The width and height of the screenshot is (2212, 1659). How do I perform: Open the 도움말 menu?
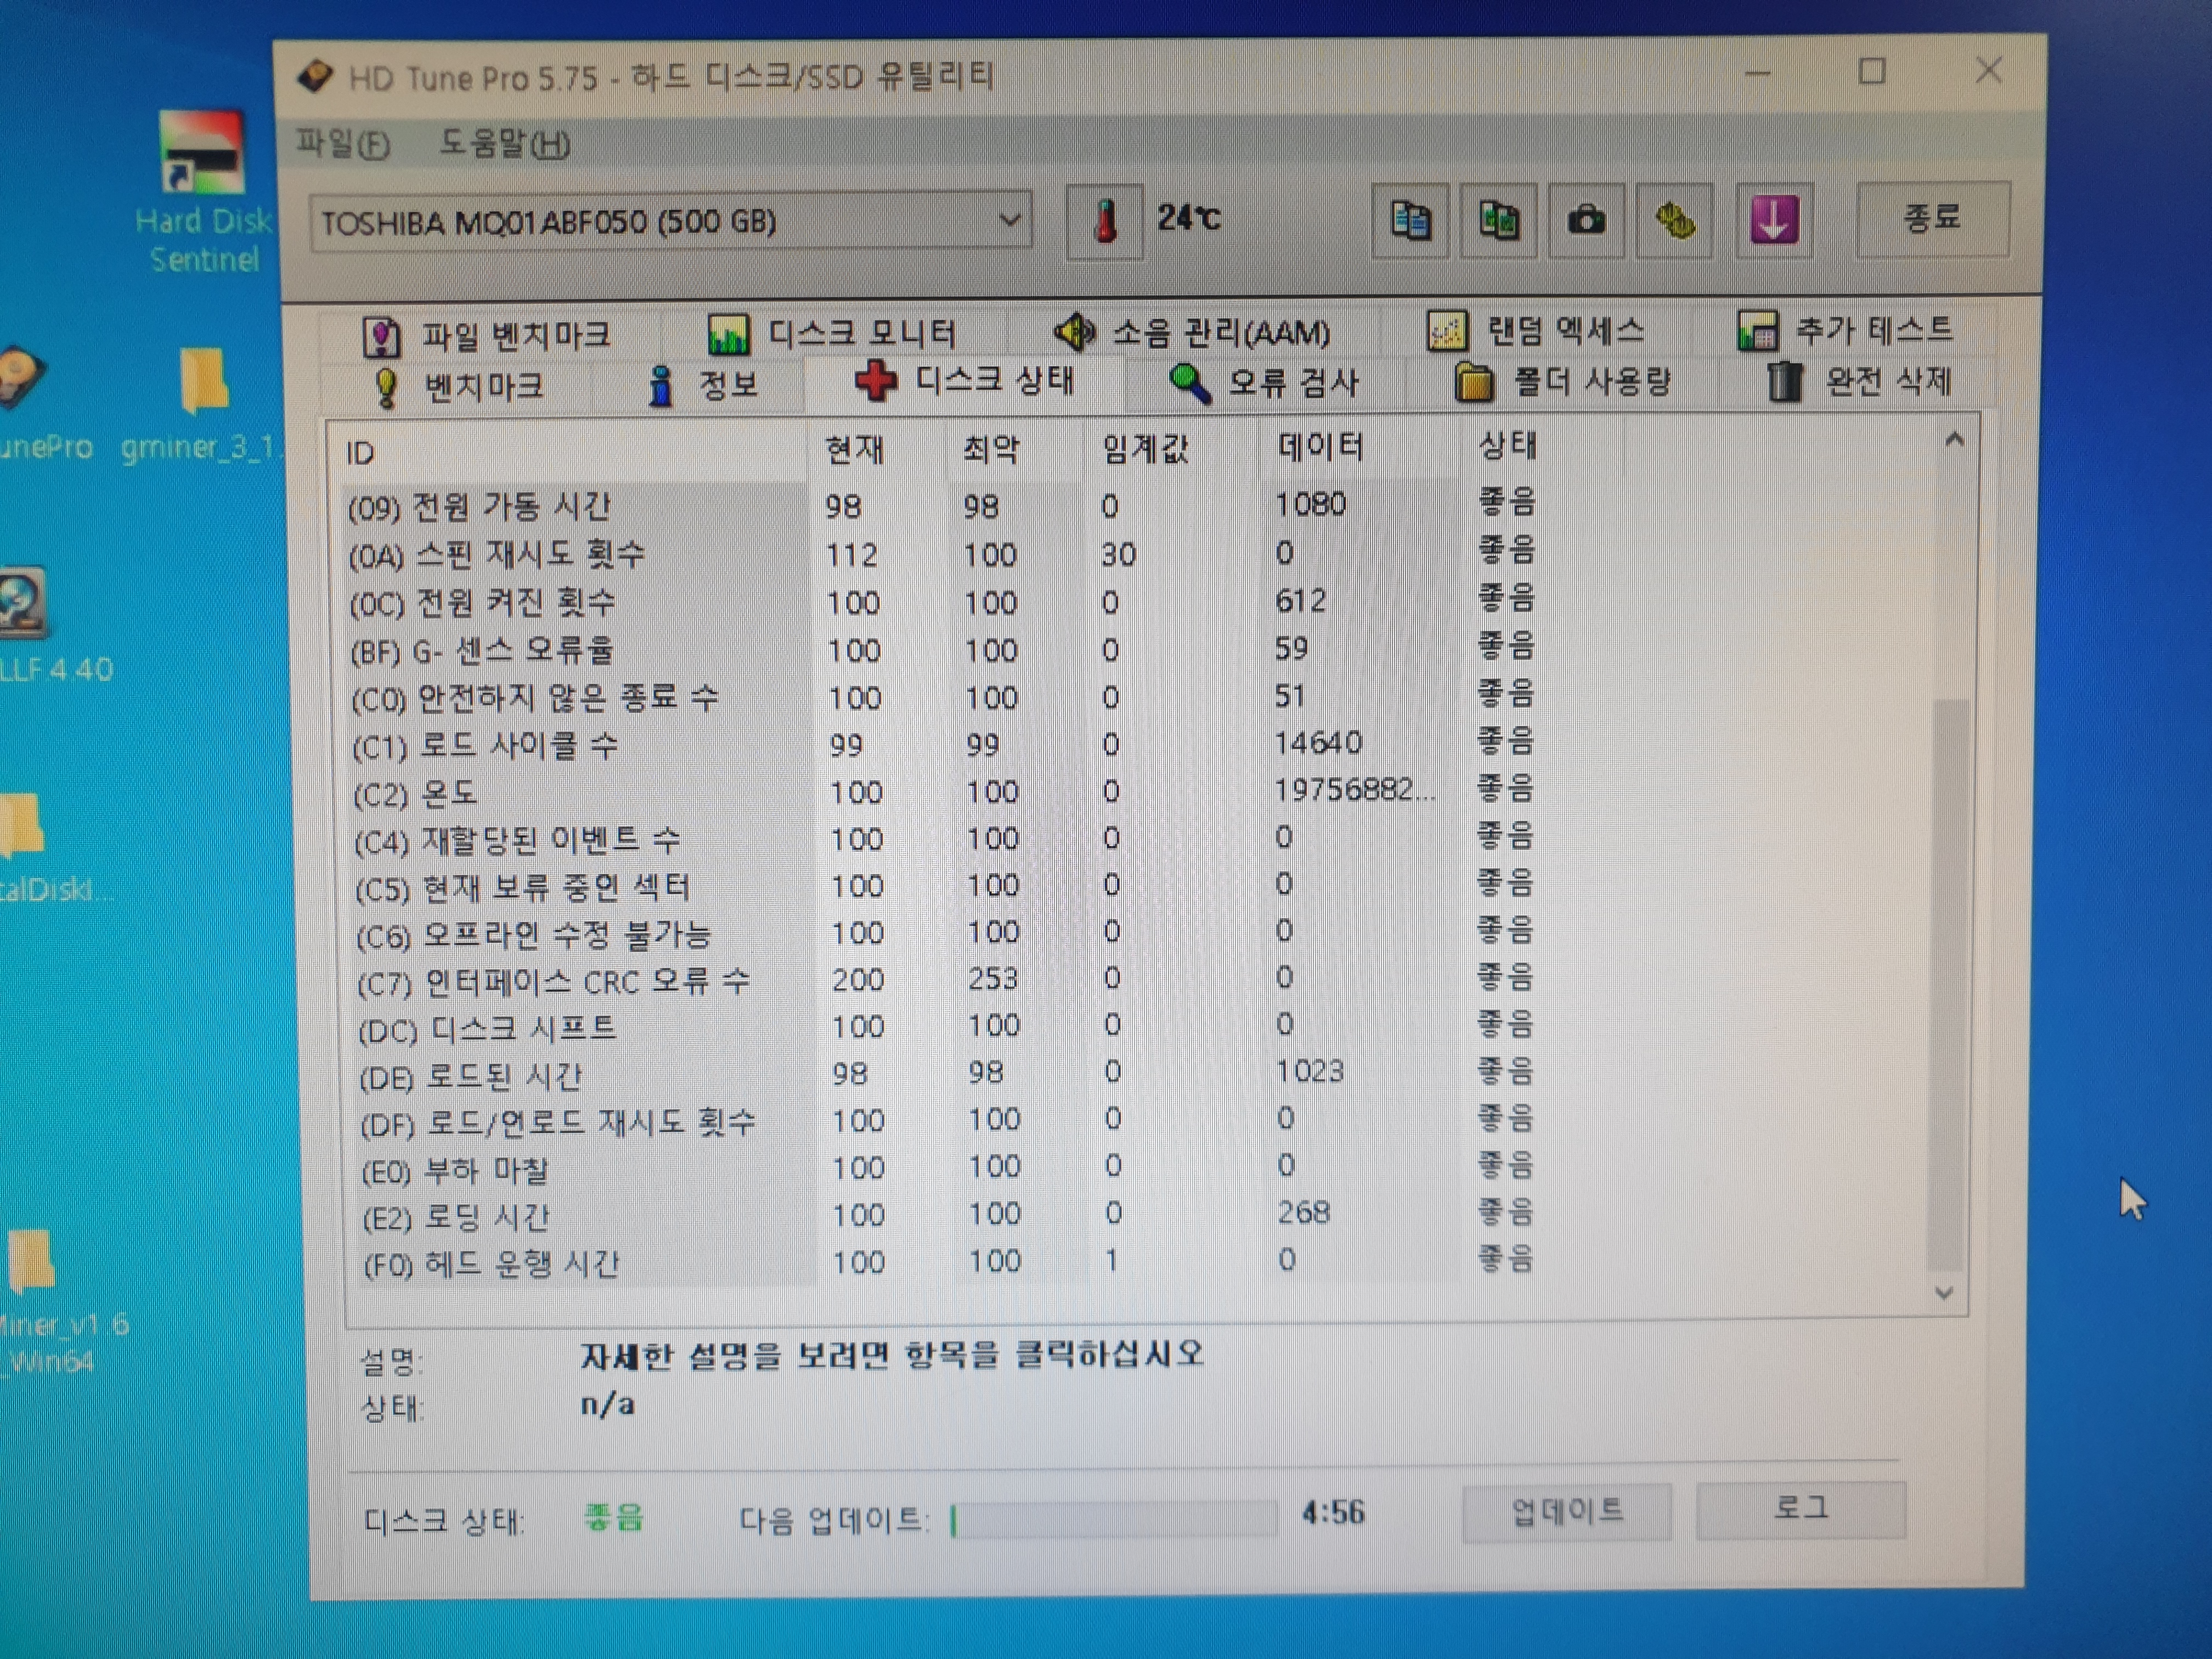[504, 144]
